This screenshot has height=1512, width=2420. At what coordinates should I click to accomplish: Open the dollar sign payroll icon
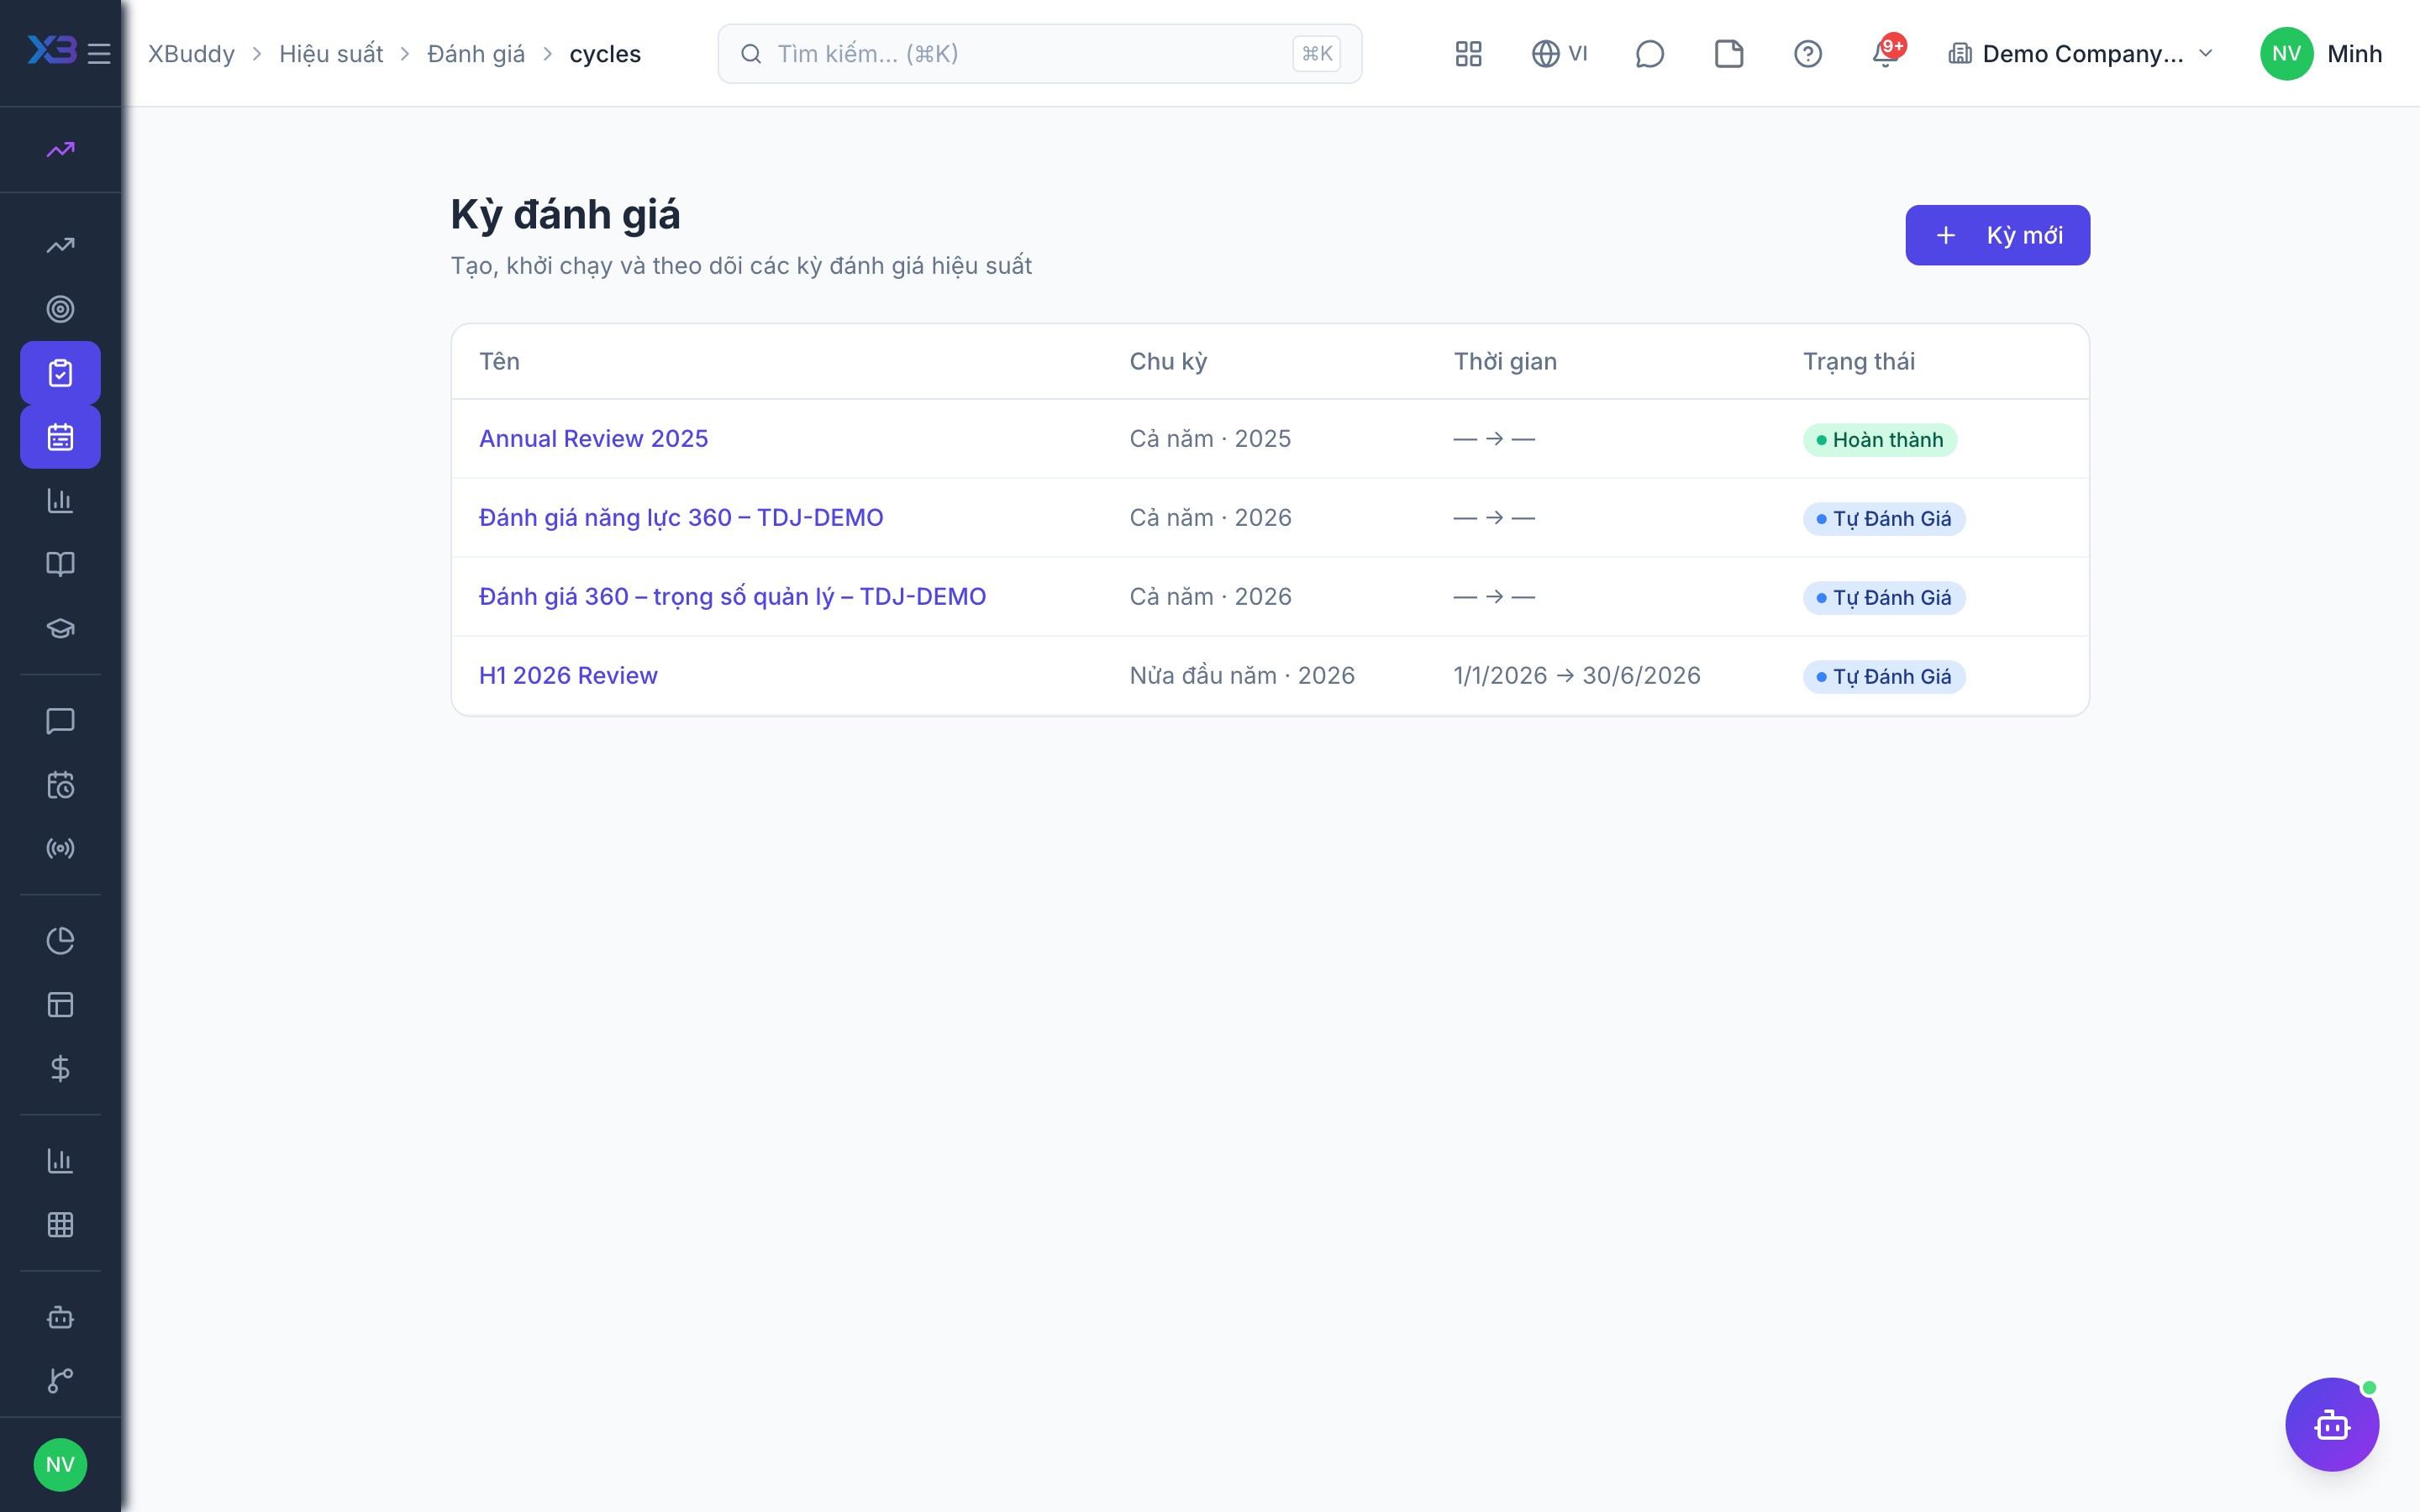[60, 1068]
